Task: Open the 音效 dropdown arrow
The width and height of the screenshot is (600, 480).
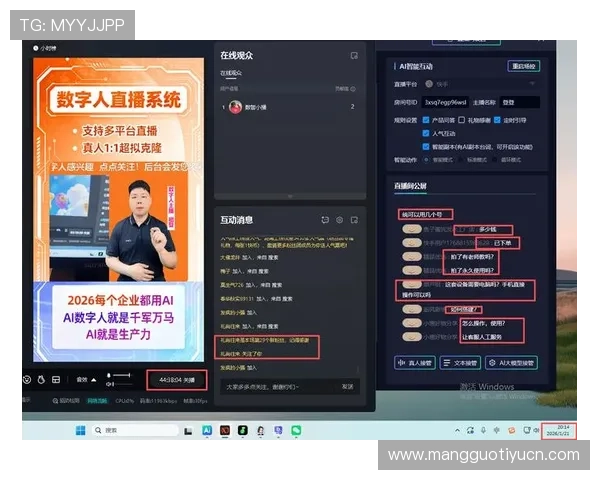Action: tap(94, 380)
